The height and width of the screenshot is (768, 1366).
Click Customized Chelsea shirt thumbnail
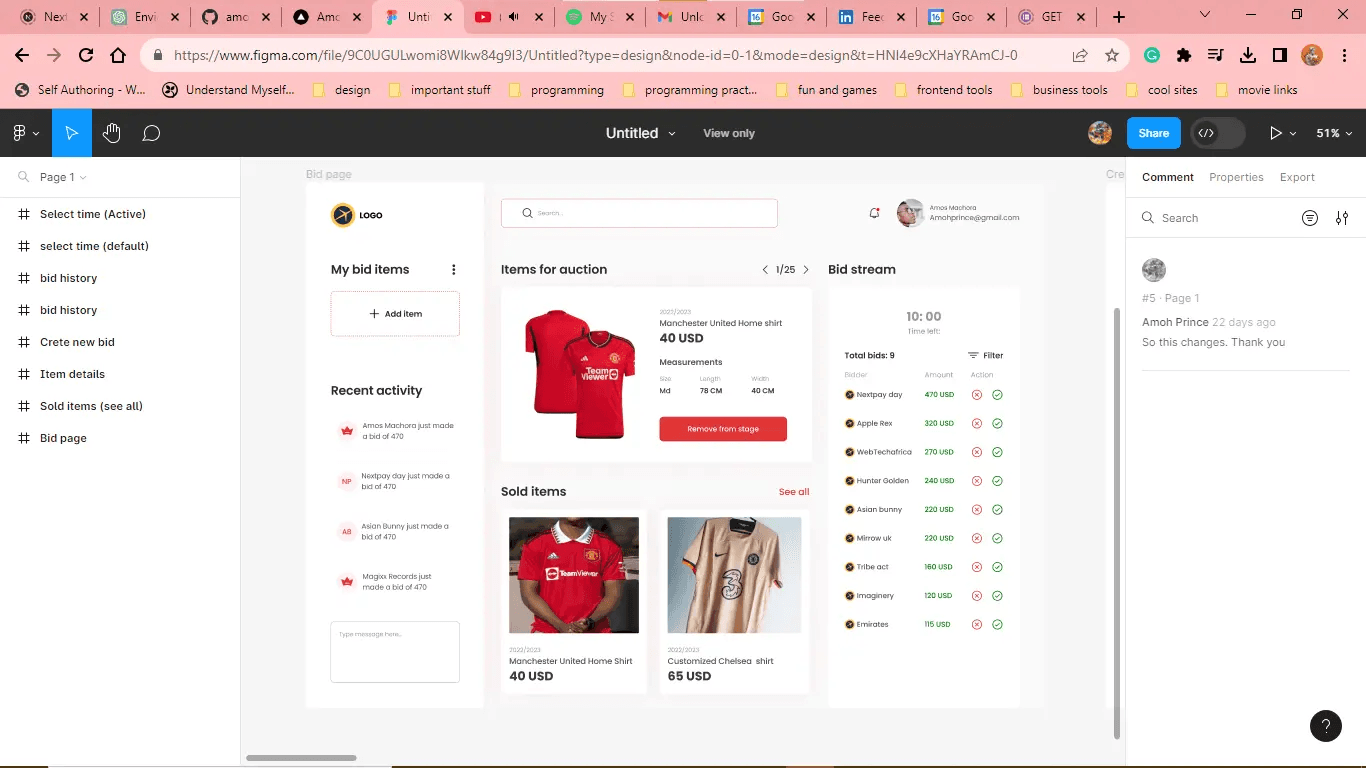tap(734, 575)
